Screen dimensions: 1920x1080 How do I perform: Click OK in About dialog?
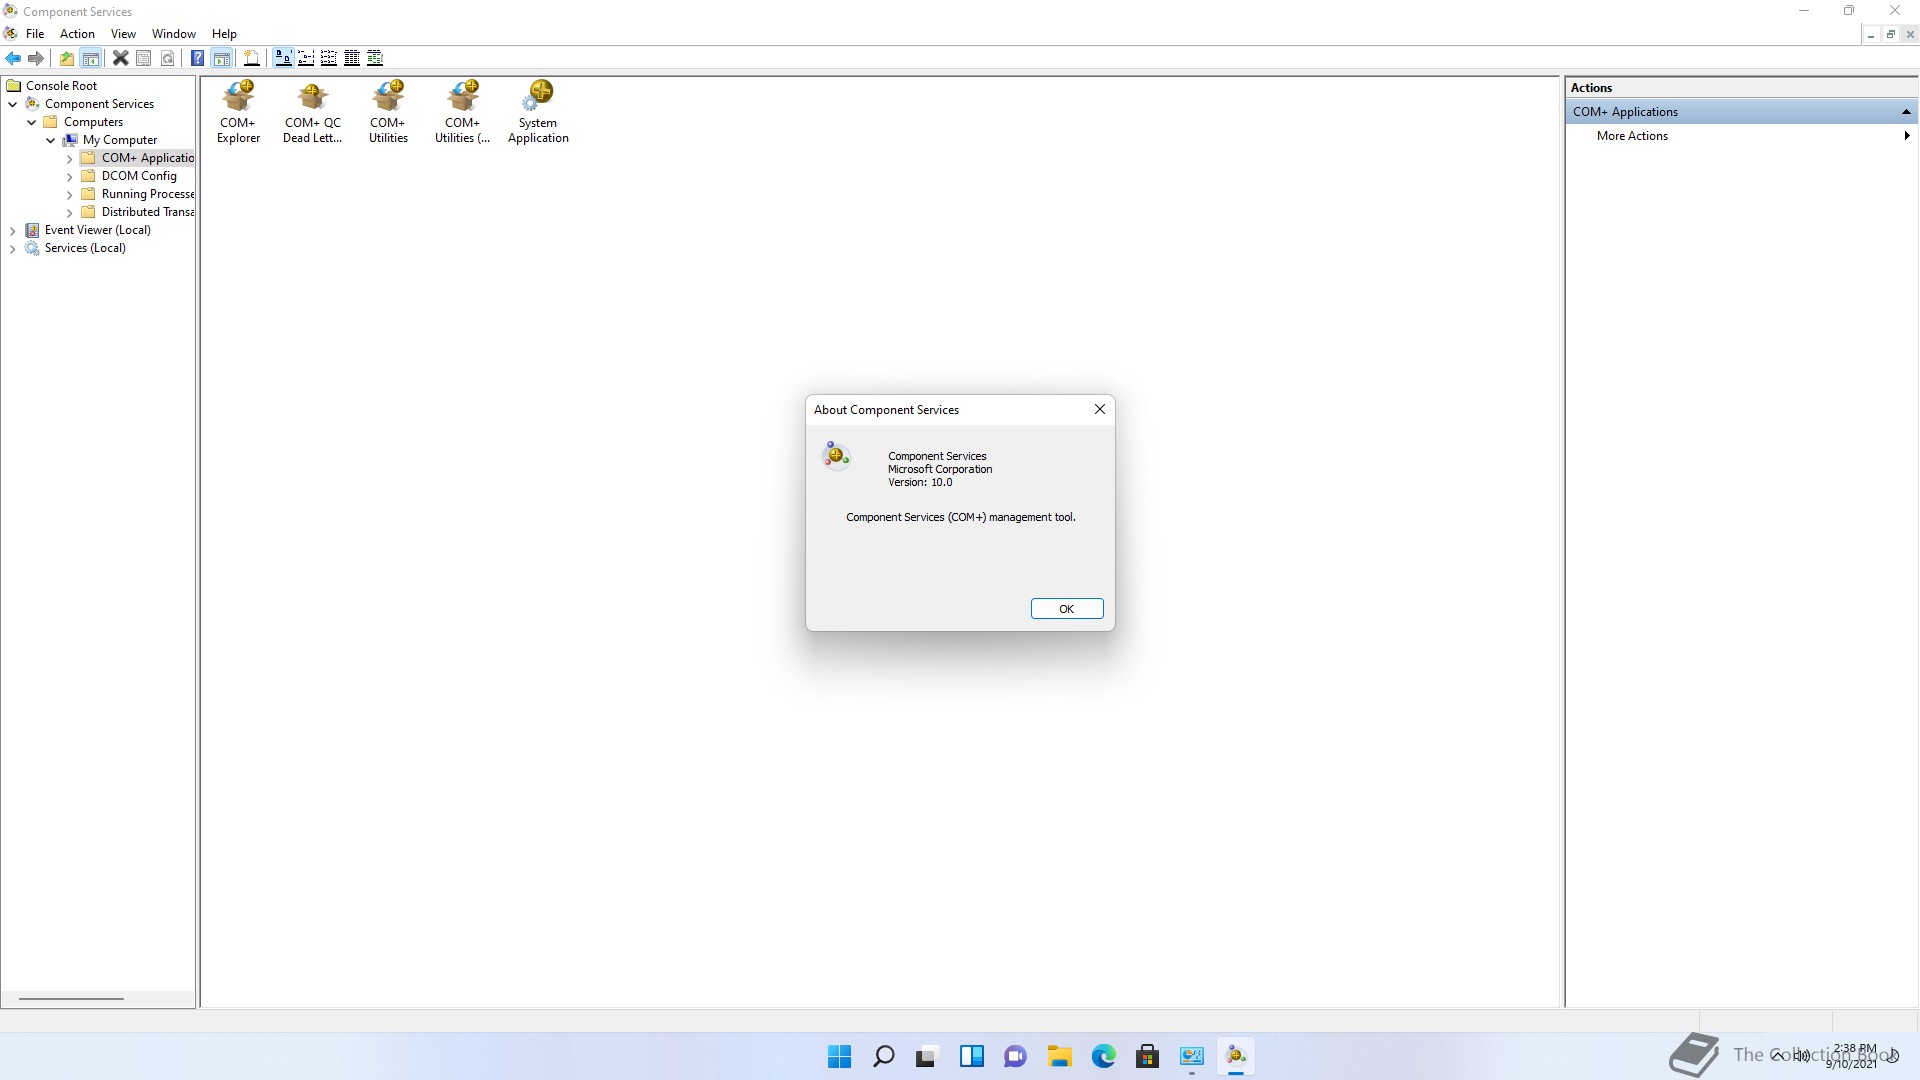pyautogui.click(x=1067, y=609)
